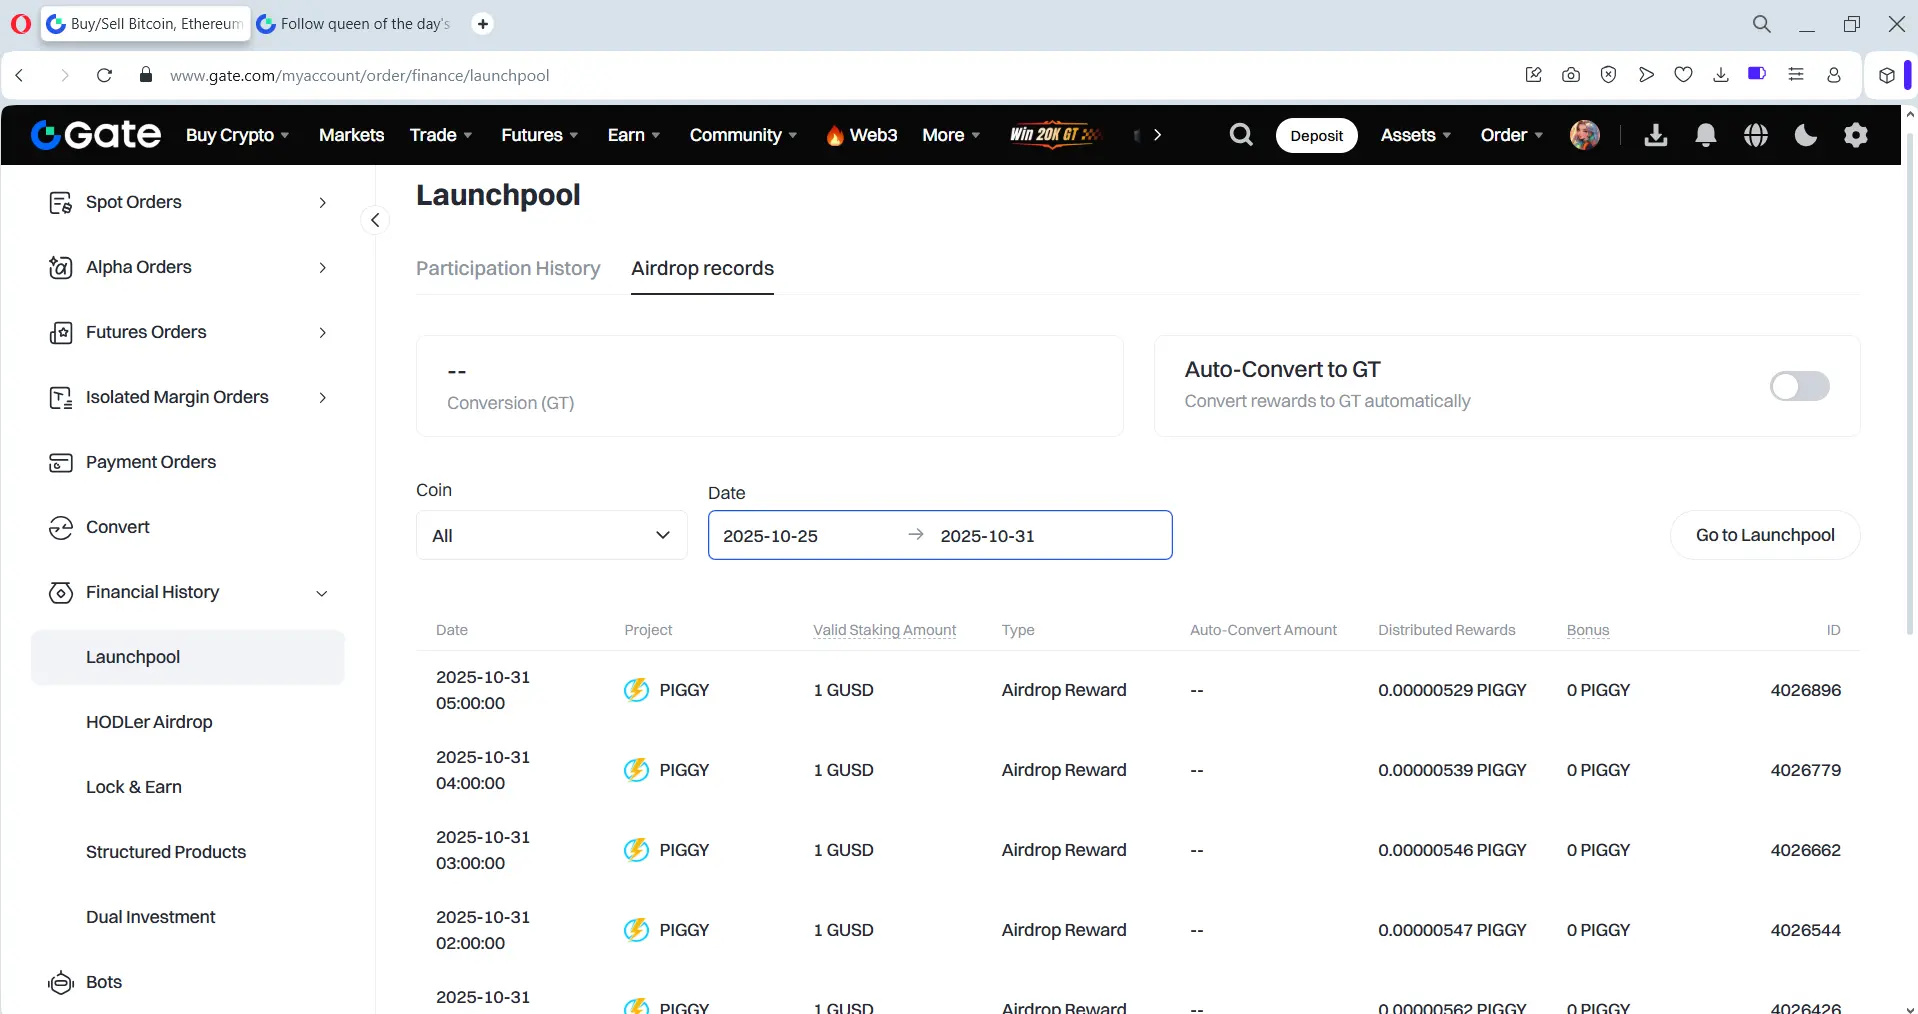
Task: Toggle Auto-Convert to GT switch
Action: pos(1800,386)
